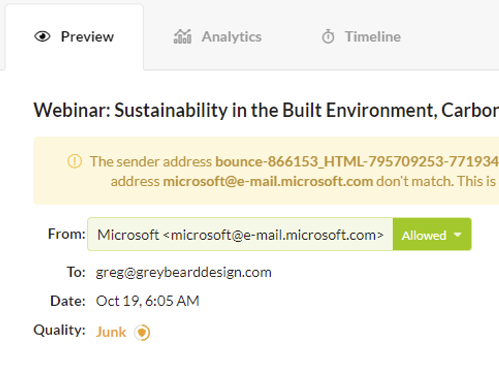Click the To: label
Screen dimensions: 499x368
[x=76, y=272]
